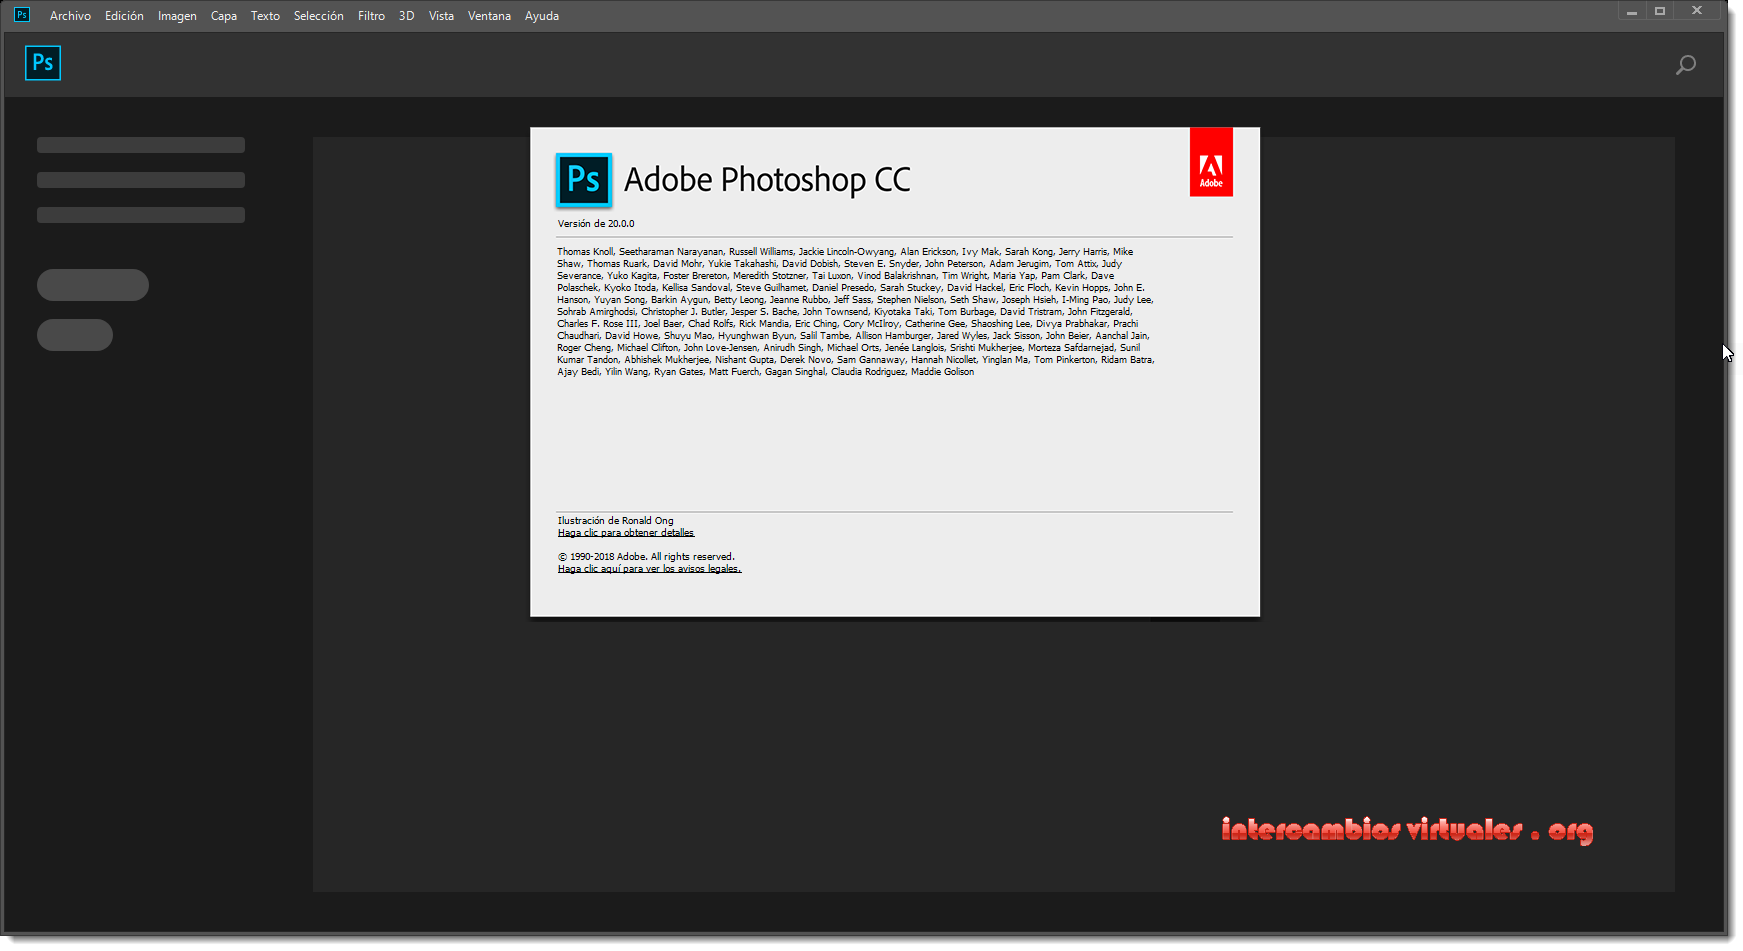Open the search magnifier icon
1743x951 pixels.
[x=1686, y=65]
